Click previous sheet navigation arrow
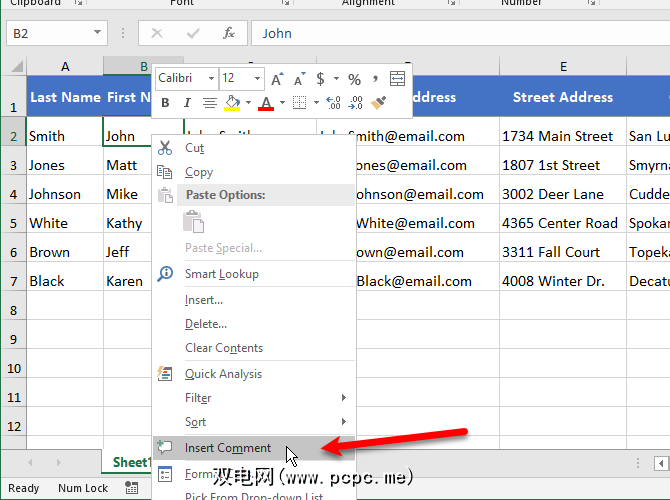Image resolution: width=670 pixels, height=500 pixels. [30, 462]
